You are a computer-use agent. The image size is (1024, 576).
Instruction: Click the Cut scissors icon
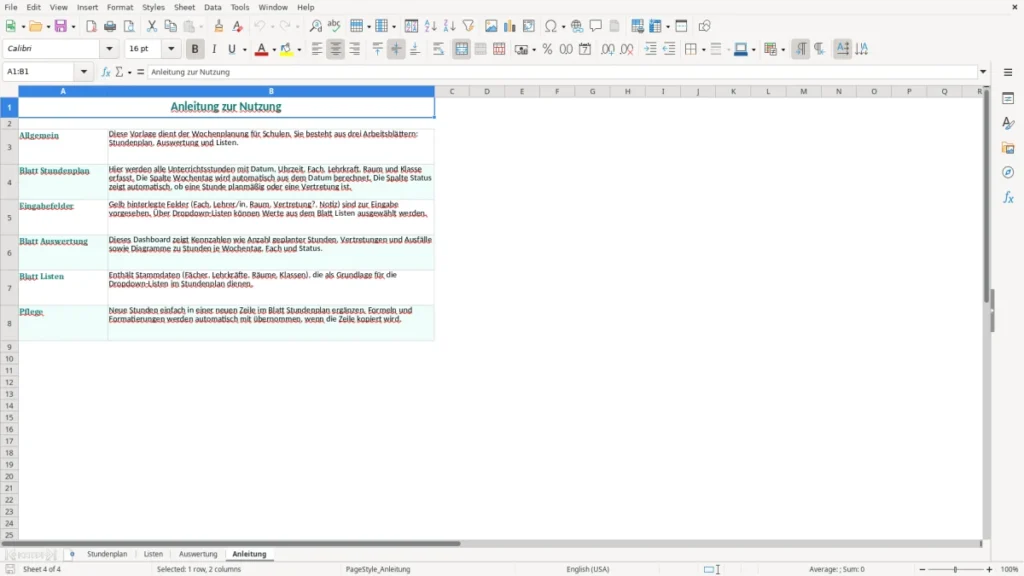pos(152,26)
